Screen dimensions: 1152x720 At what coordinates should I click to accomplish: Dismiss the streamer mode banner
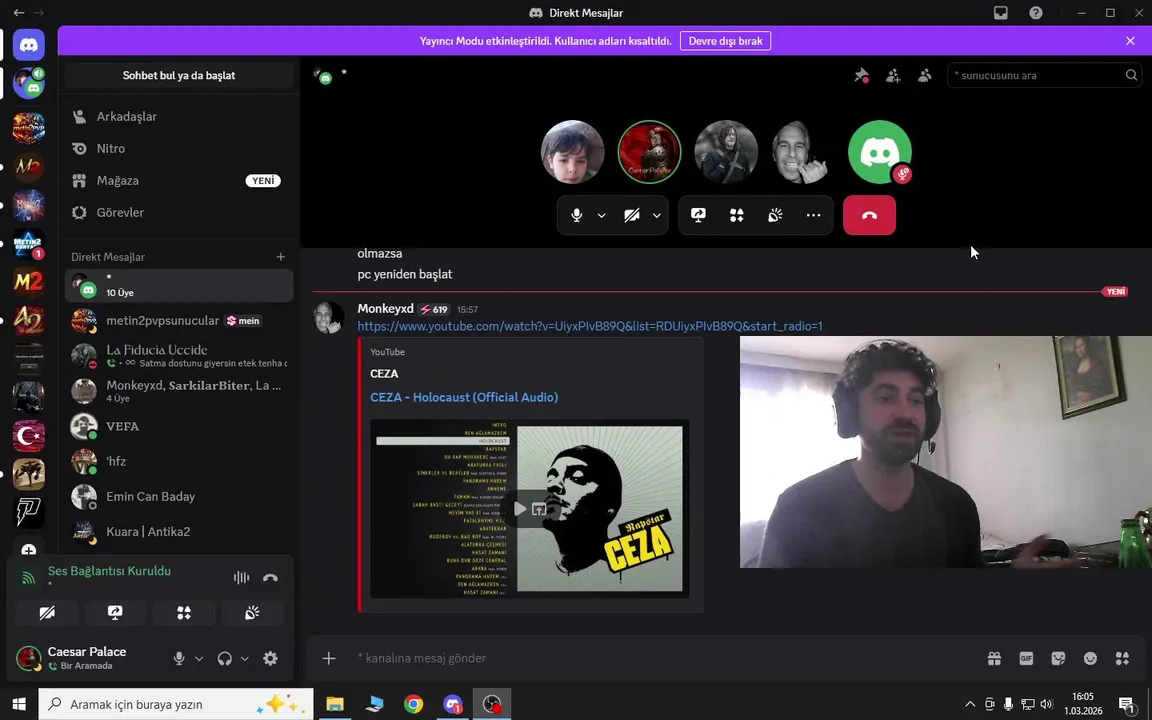click(1130, 41)
